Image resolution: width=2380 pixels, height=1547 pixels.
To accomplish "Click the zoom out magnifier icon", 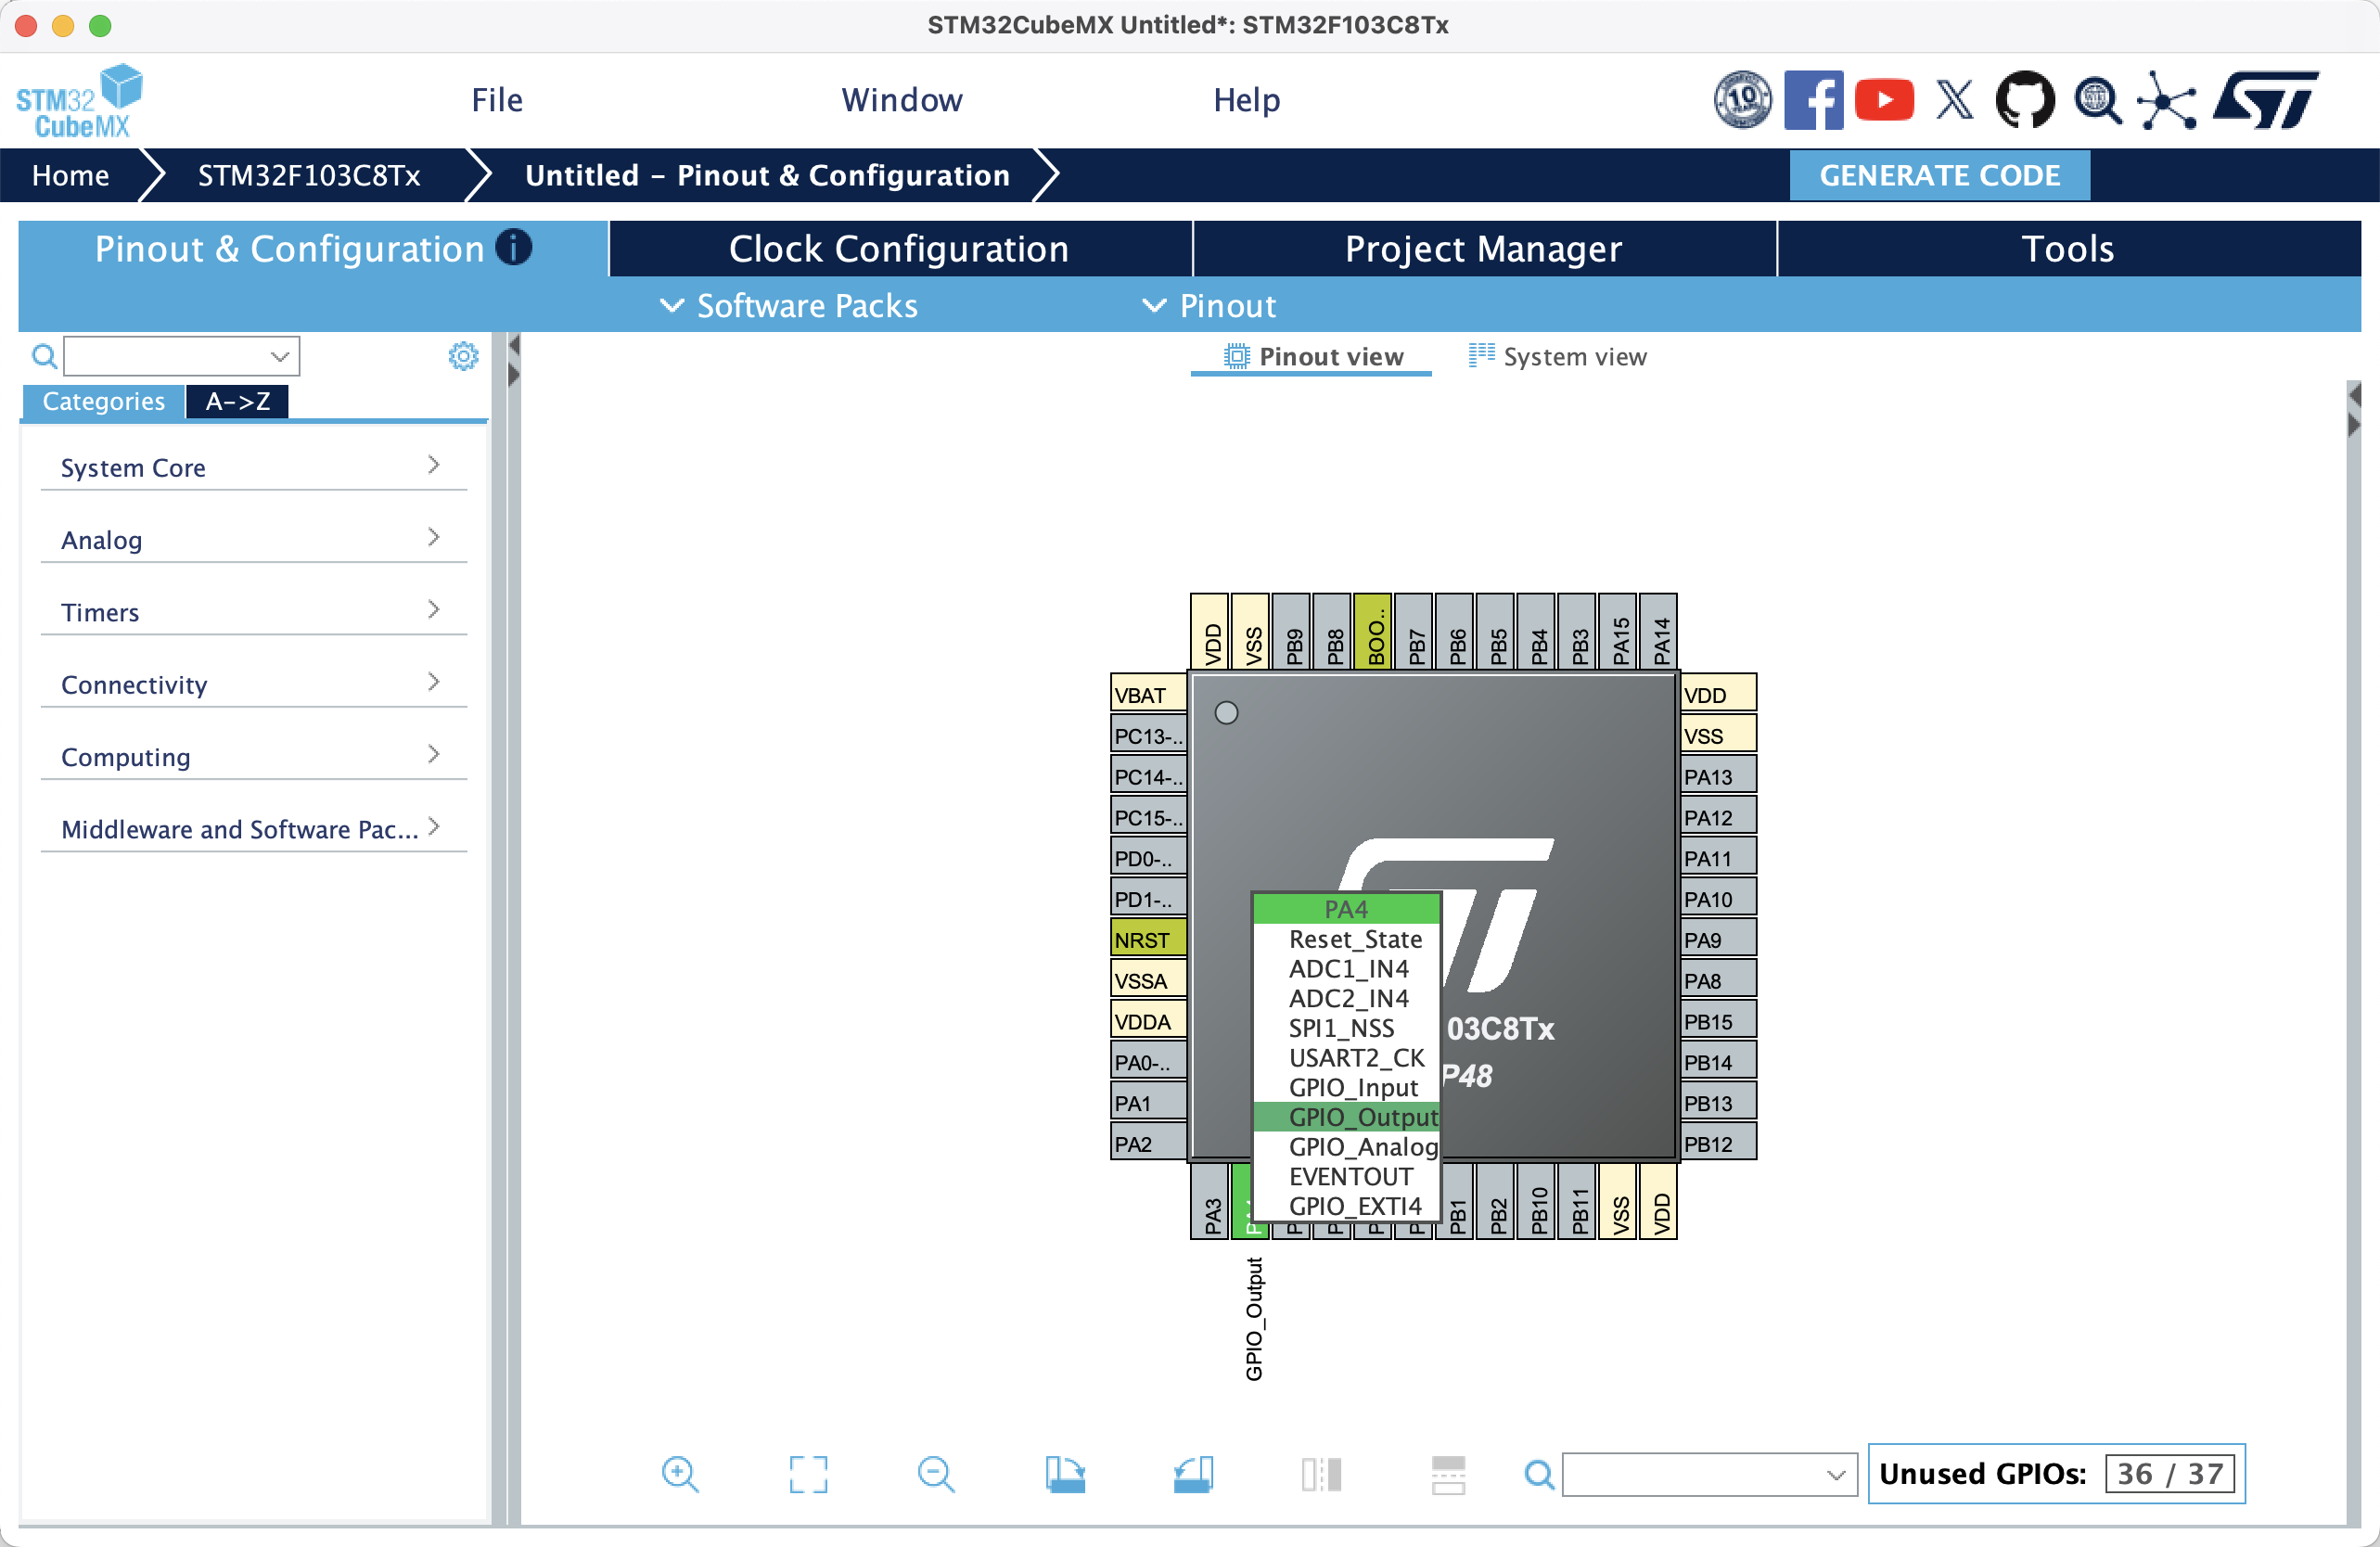I will 936,1474.
